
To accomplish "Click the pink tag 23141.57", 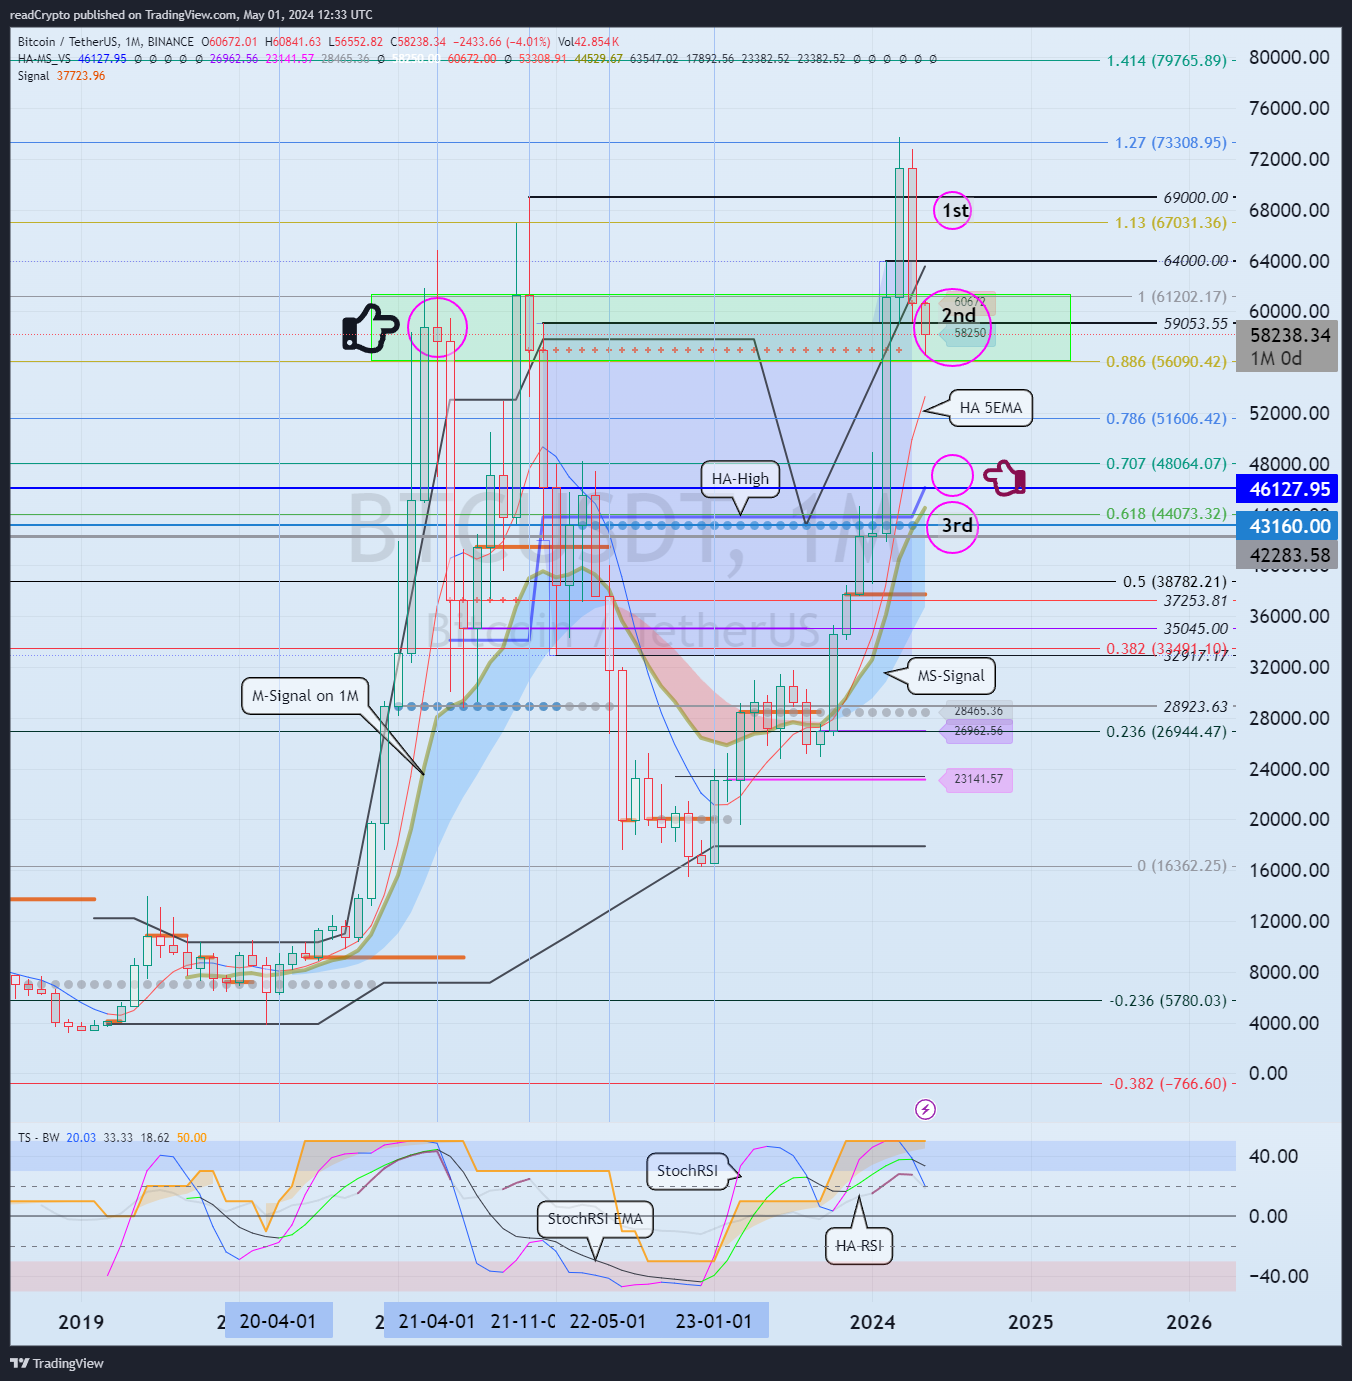I will coord(977,779).
